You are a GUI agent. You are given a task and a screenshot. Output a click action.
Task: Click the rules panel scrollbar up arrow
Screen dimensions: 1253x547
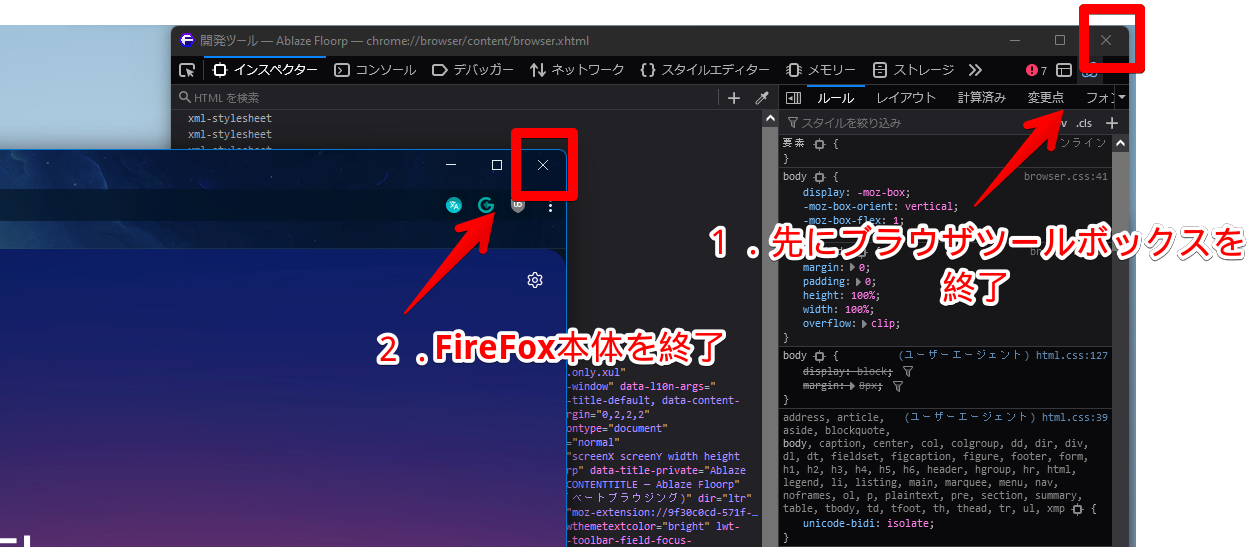pyautogui.click(x=1121, y=144)
